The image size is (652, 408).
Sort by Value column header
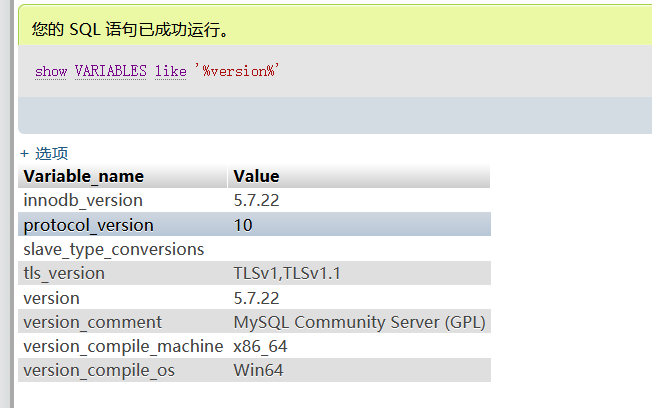256,176
